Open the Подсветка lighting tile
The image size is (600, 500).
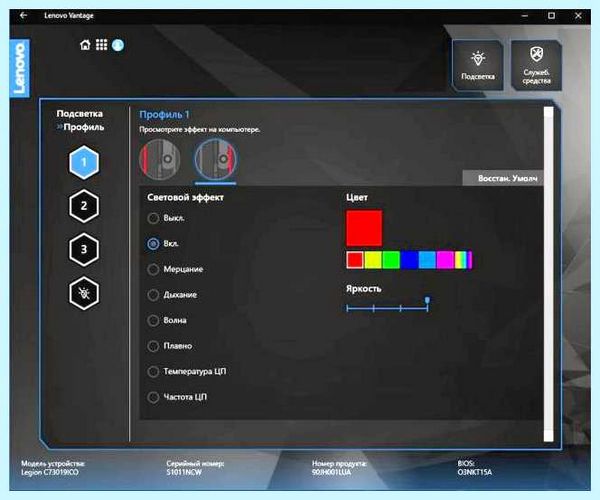tap(478, 65)
